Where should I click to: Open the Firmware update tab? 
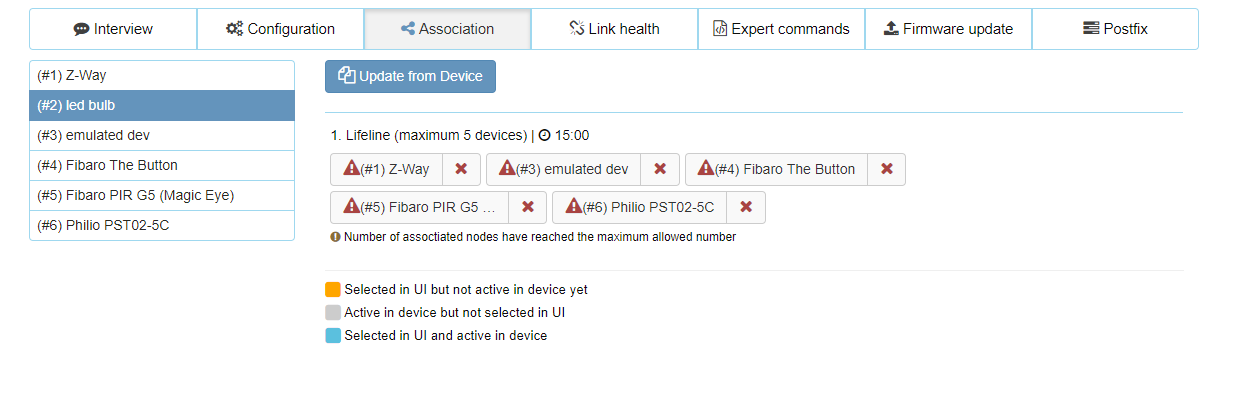pos(948,29)
